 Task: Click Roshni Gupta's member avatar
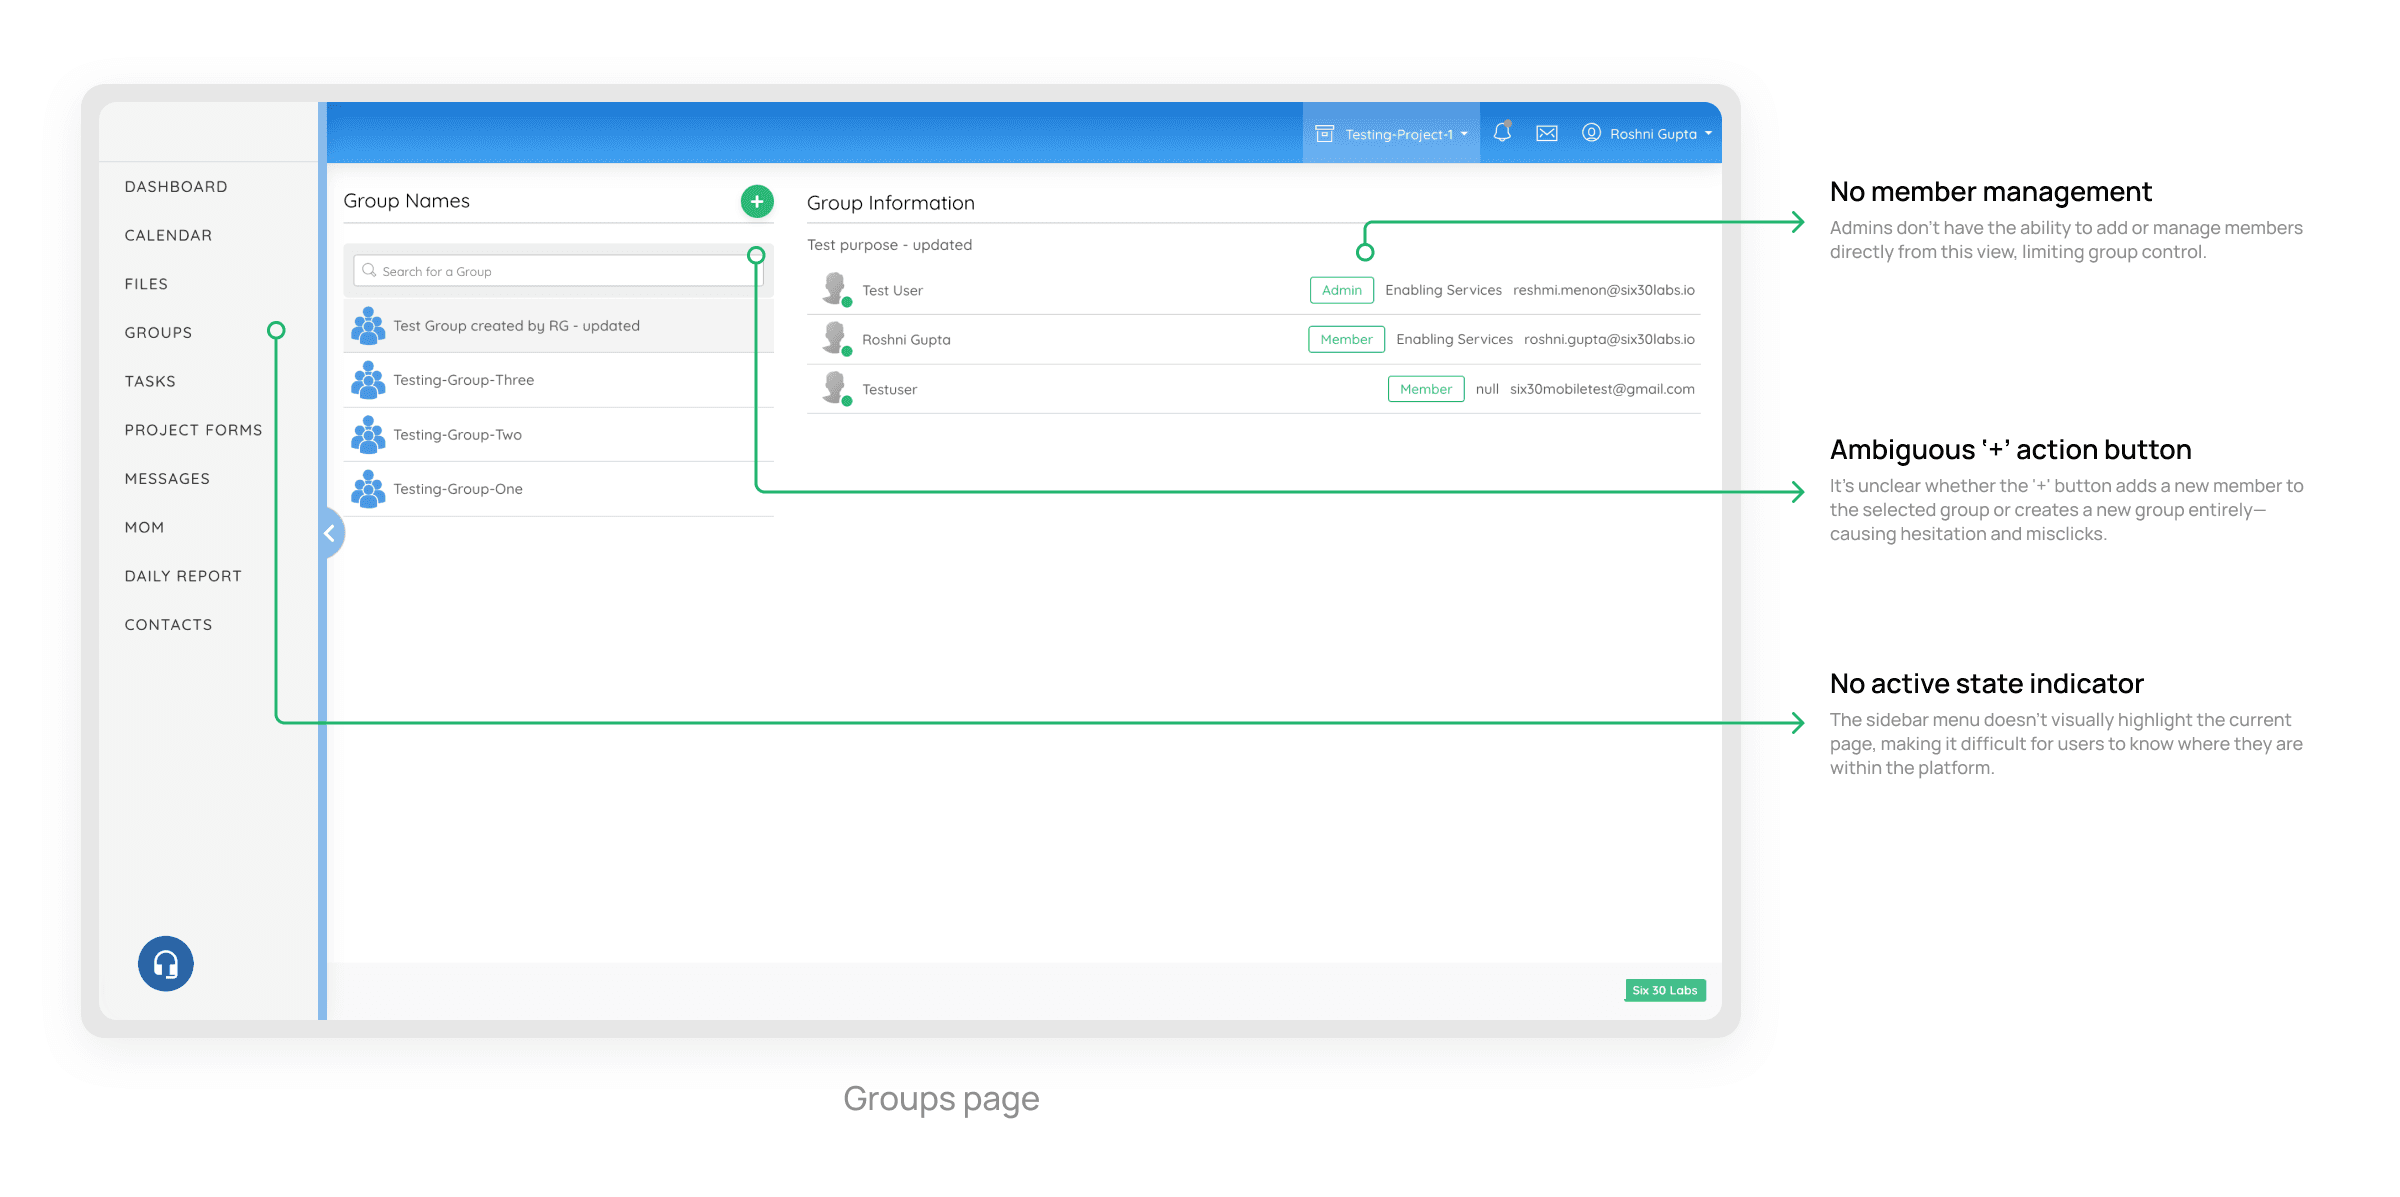click(835, 339)
